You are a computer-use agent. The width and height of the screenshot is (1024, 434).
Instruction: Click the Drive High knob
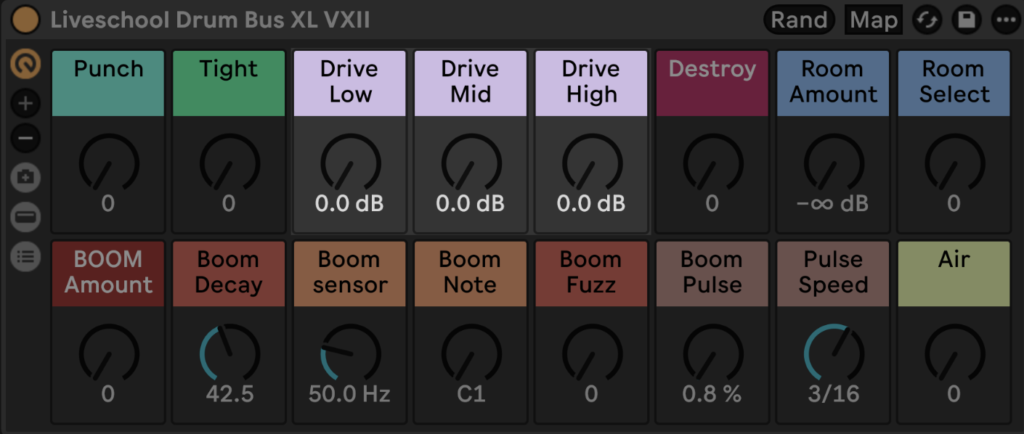[x=592, y=163]
